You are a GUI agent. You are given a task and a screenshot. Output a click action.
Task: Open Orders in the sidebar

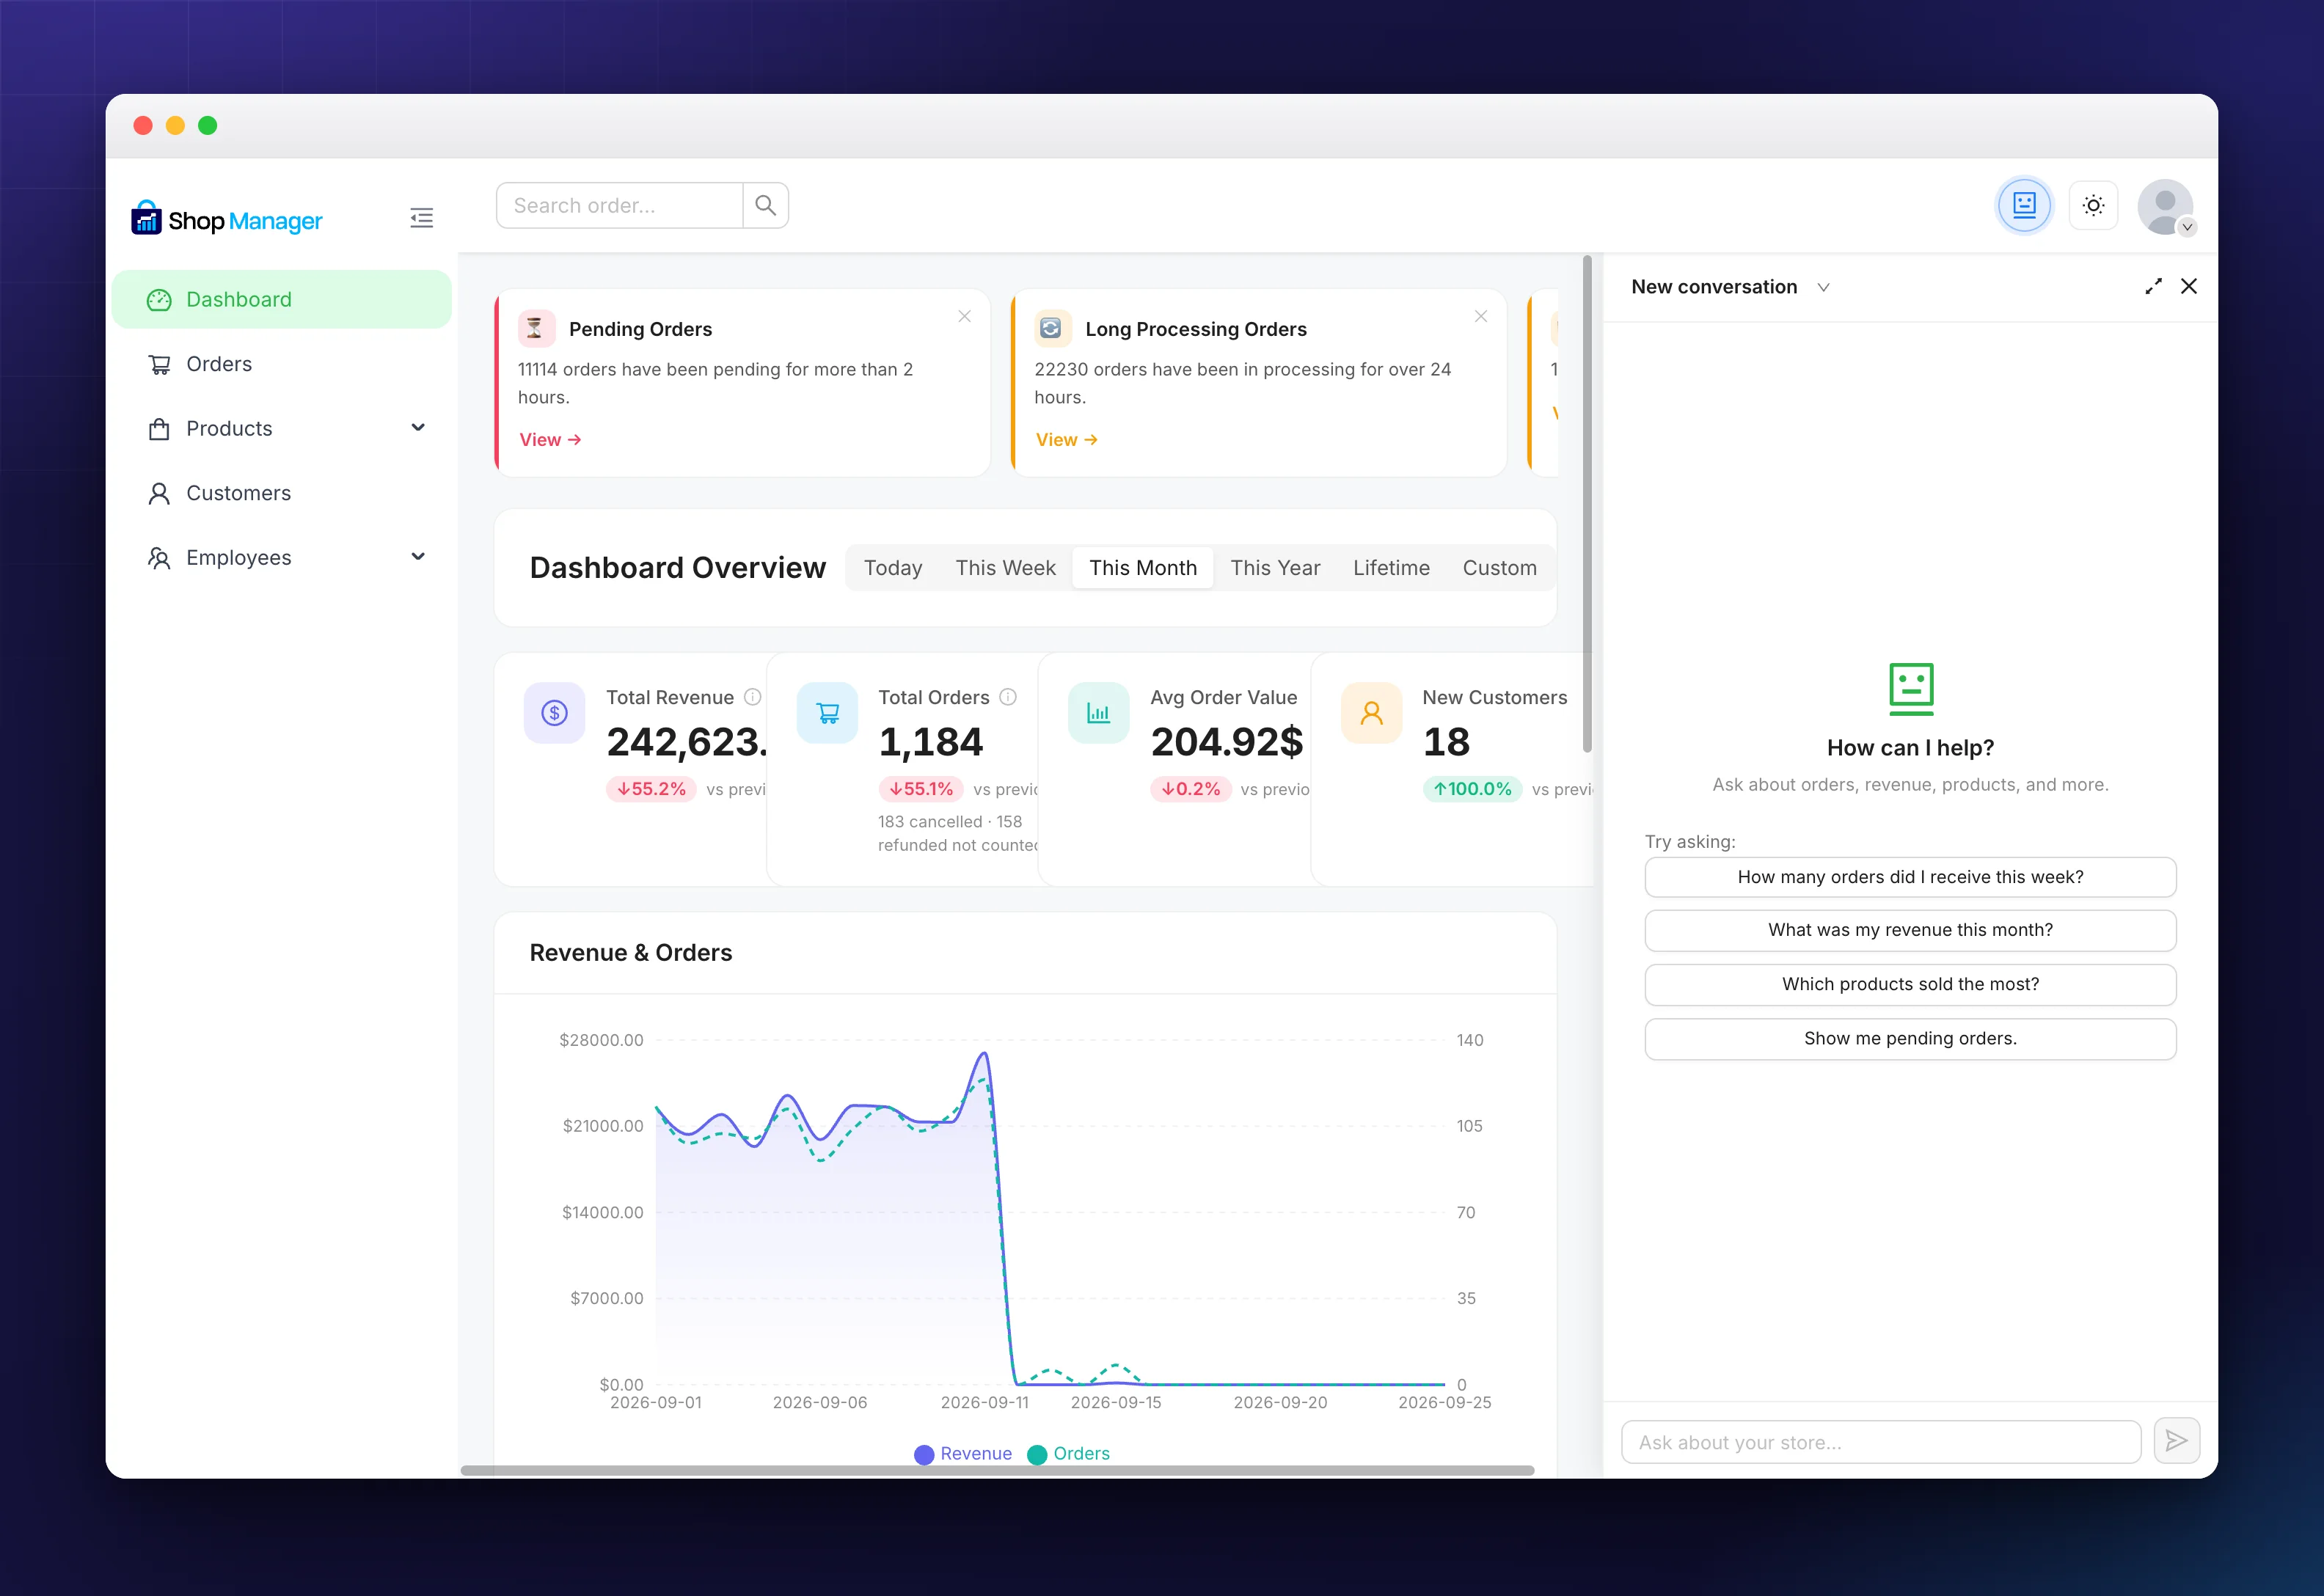coord(282,364)
